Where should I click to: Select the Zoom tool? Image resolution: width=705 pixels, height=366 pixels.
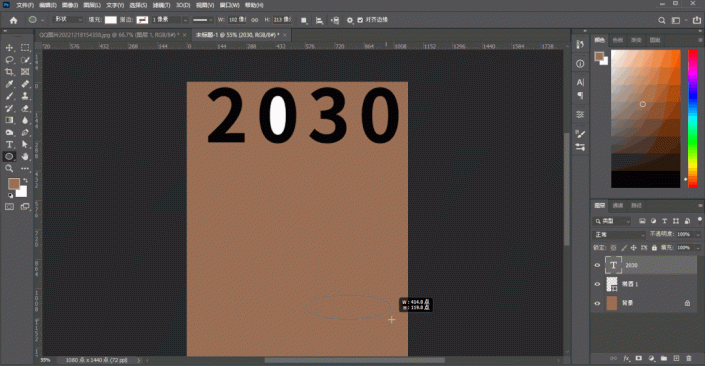(9, 169)
